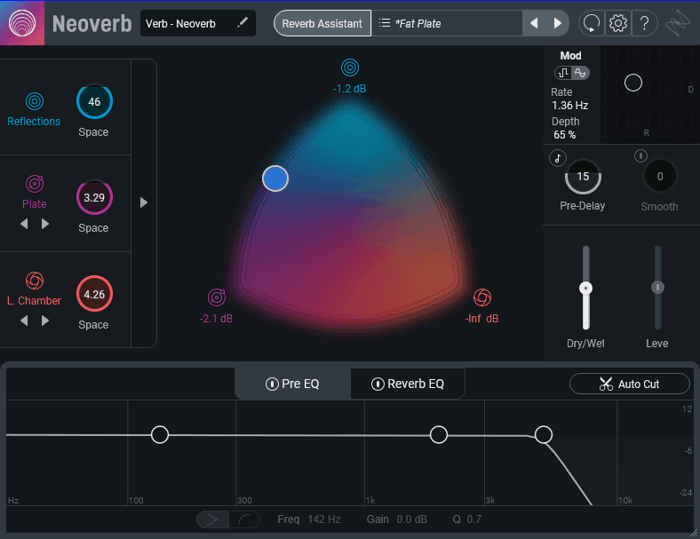Click the L. Chamber Space knob showing 4.26

[94, 294]
